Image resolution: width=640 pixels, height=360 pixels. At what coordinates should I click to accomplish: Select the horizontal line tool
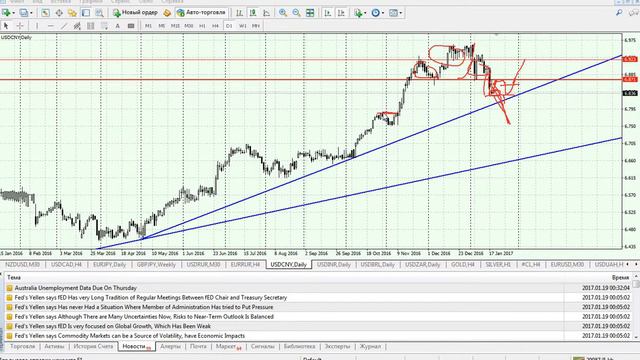tap(50, 26)
